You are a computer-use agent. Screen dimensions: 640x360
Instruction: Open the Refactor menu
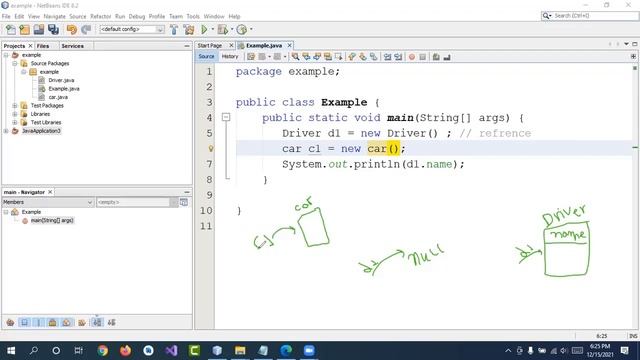pyautogui.click(x=100, y=16)
